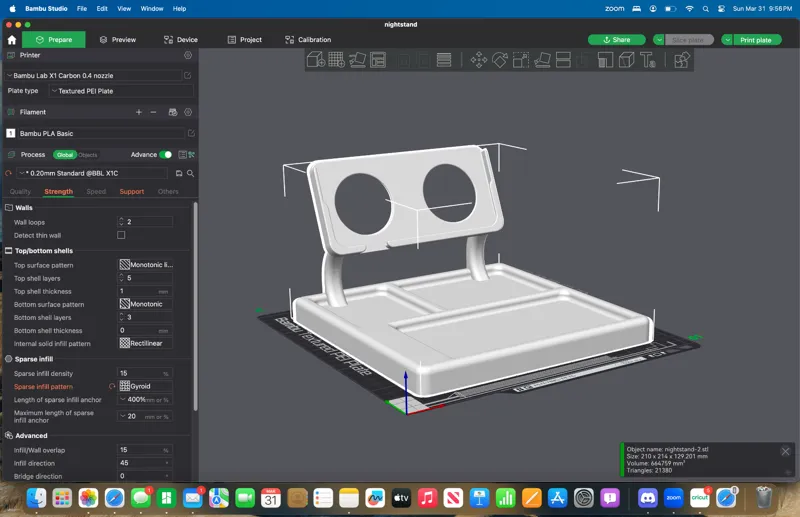This screenshot has height=517, width=800.
Task: Open the Calibration tab
Action: pos(308,40)
